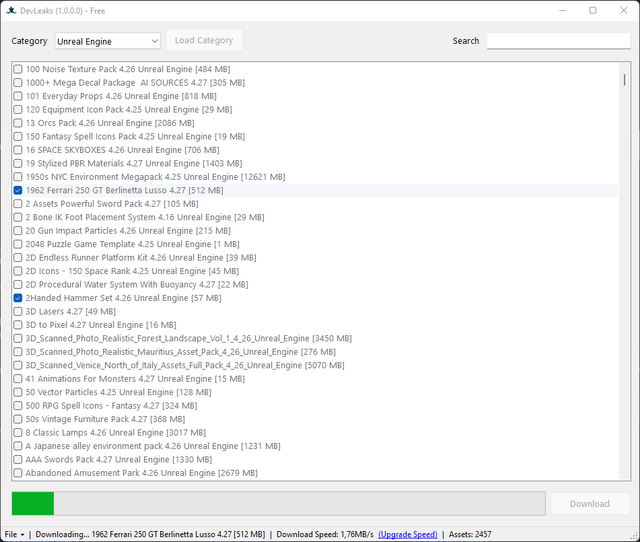Open the File menu in status bar

click(x=14, y=534)
